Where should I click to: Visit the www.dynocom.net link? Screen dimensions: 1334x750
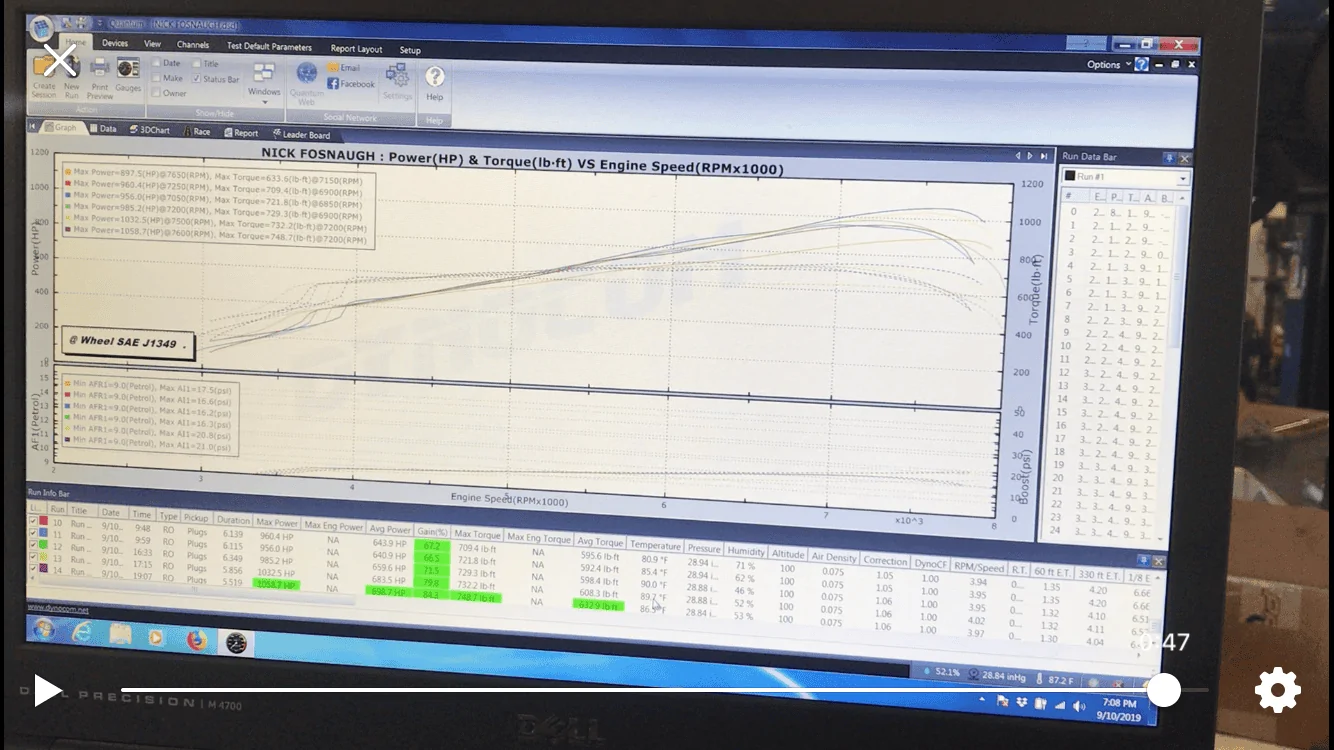click(x=58, y=609)
